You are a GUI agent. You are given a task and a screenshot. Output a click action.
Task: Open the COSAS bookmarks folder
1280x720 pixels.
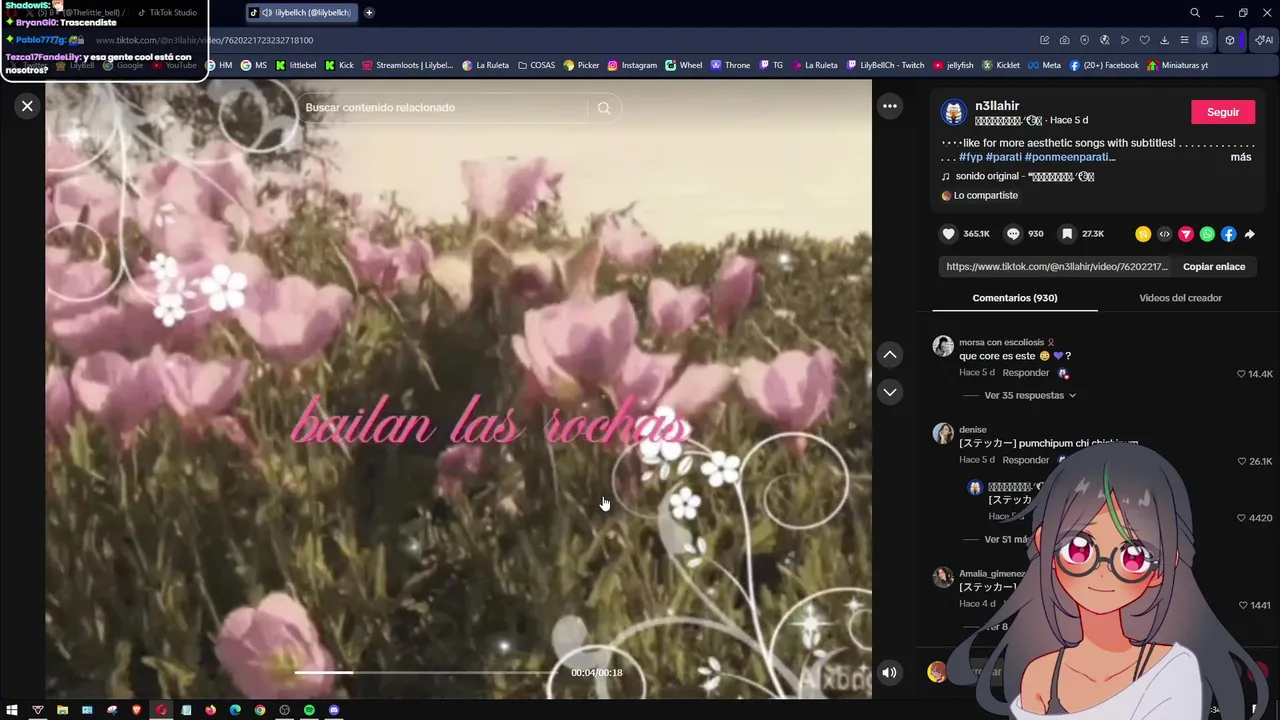(x=536, y=65)
